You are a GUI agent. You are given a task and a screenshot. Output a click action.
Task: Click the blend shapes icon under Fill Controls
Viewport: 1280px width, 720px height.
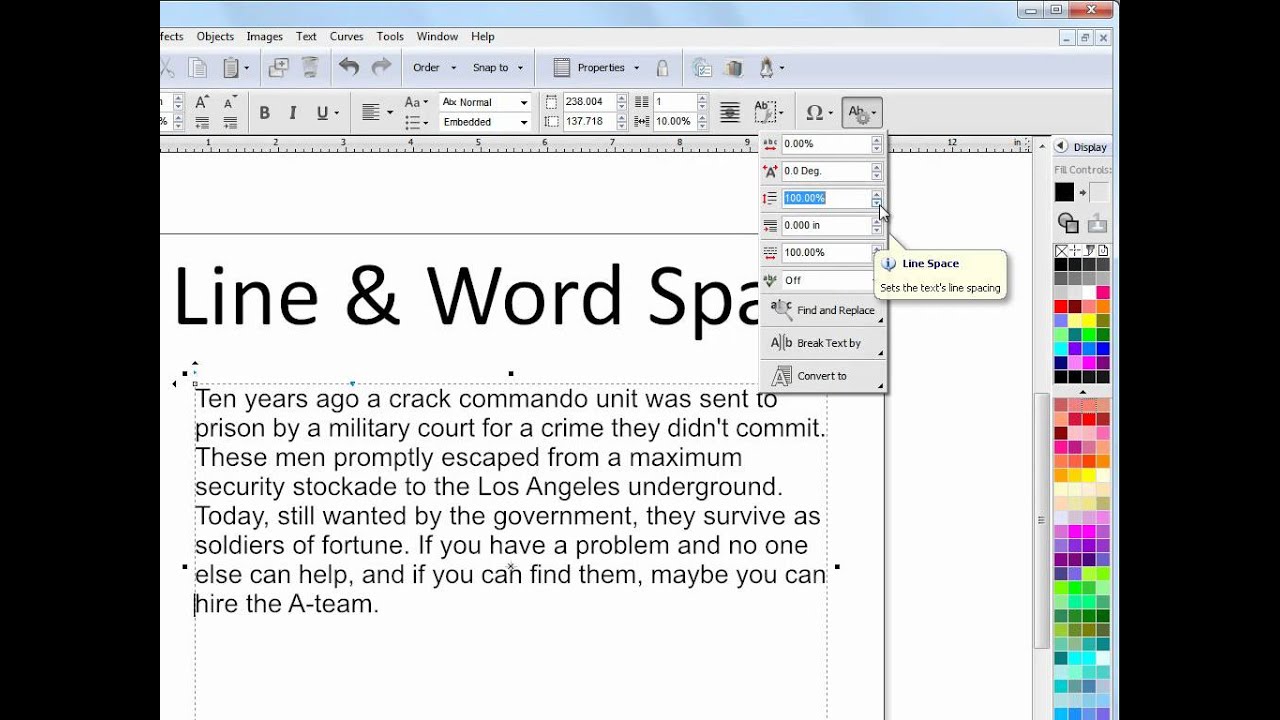1067,223
